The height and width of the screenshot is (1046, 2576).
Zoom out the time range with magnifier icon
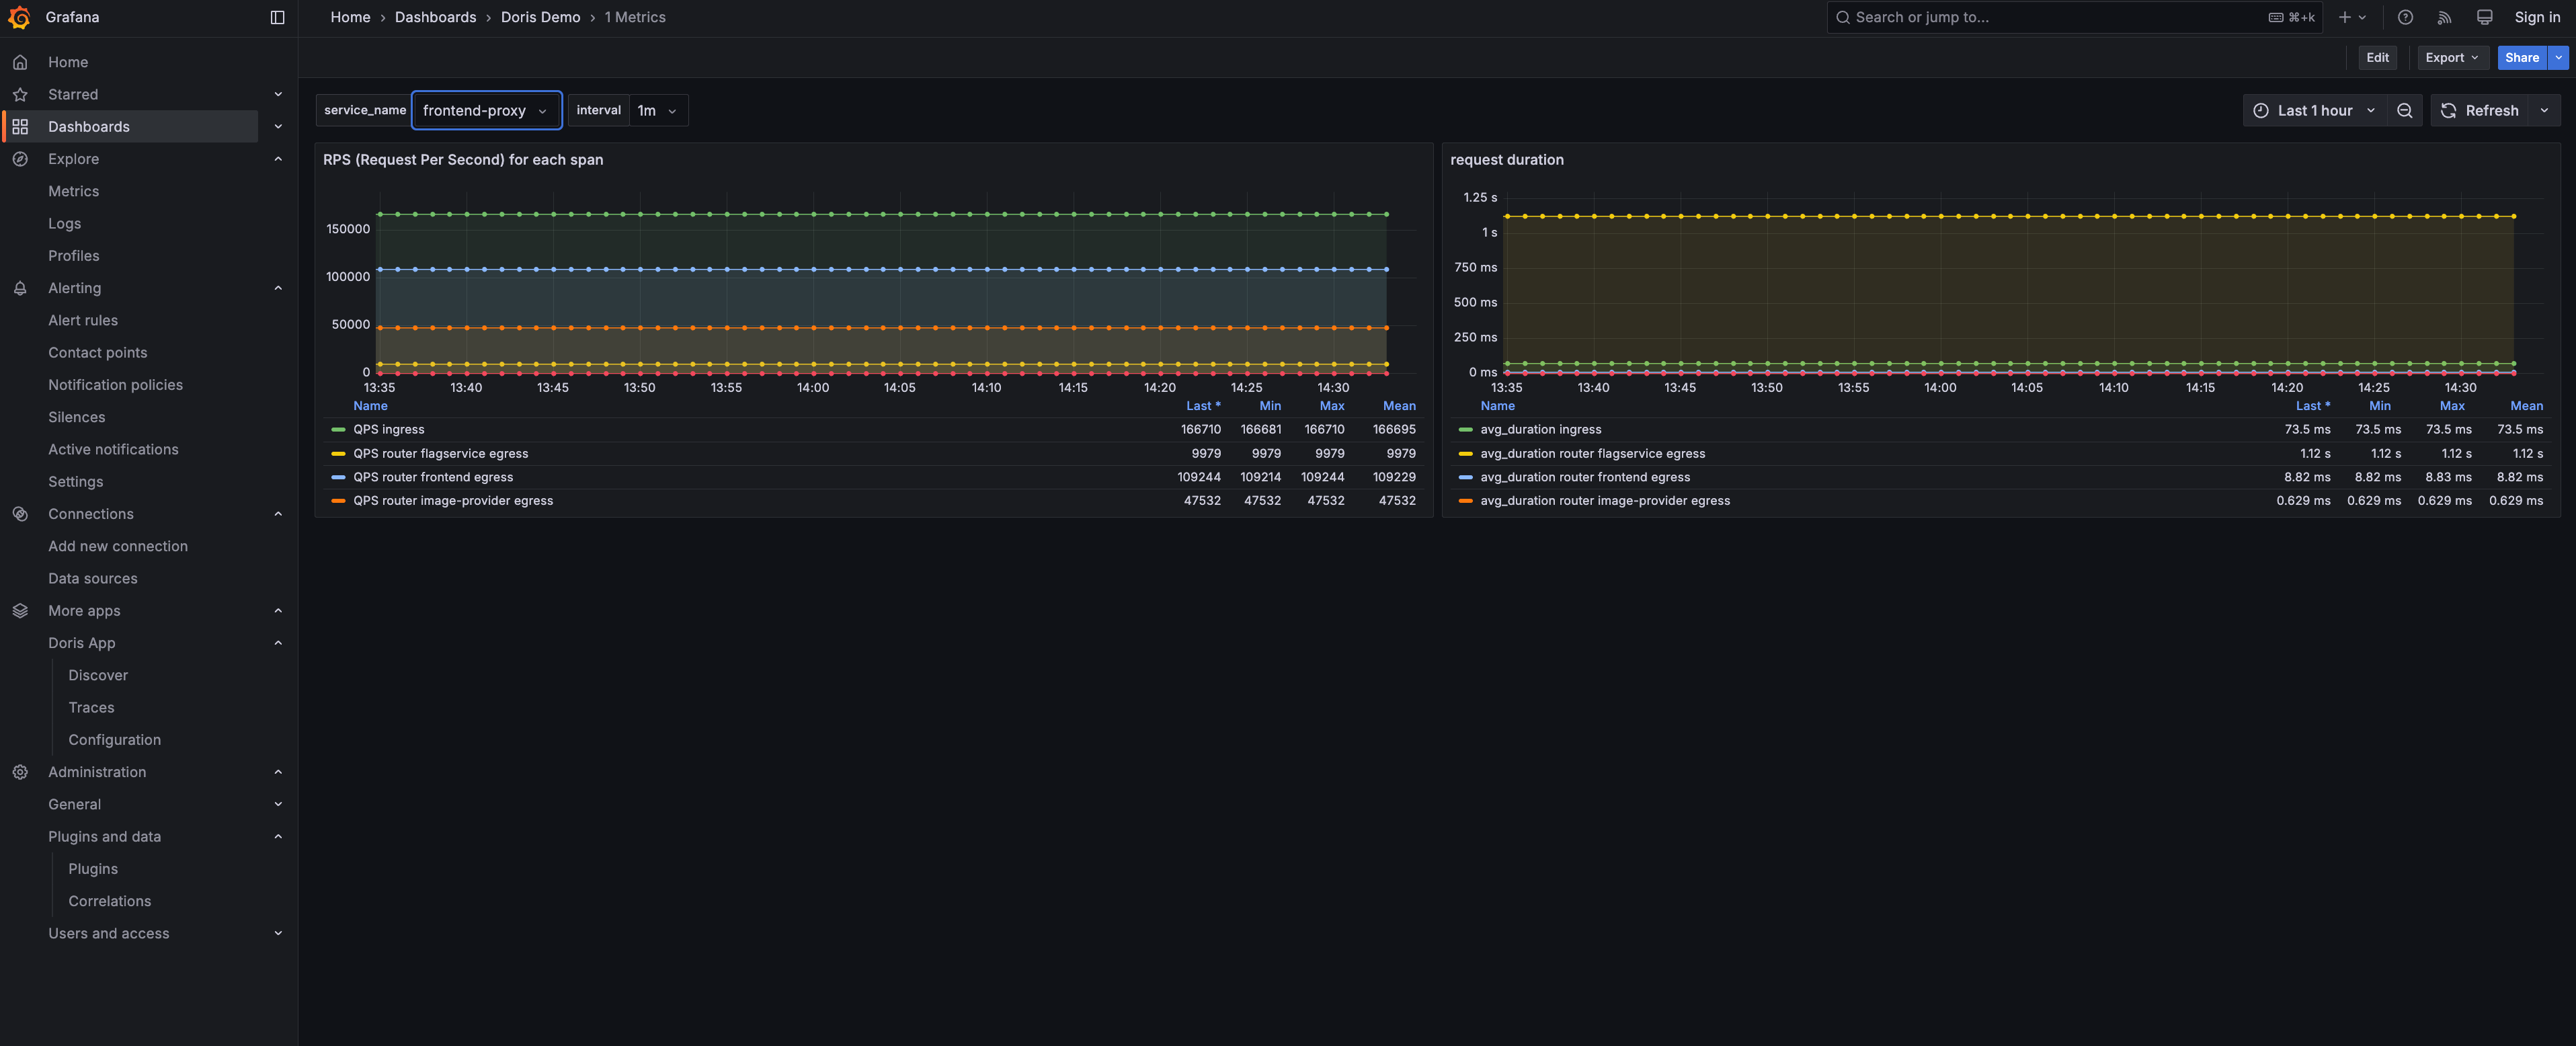[2405, 110]
